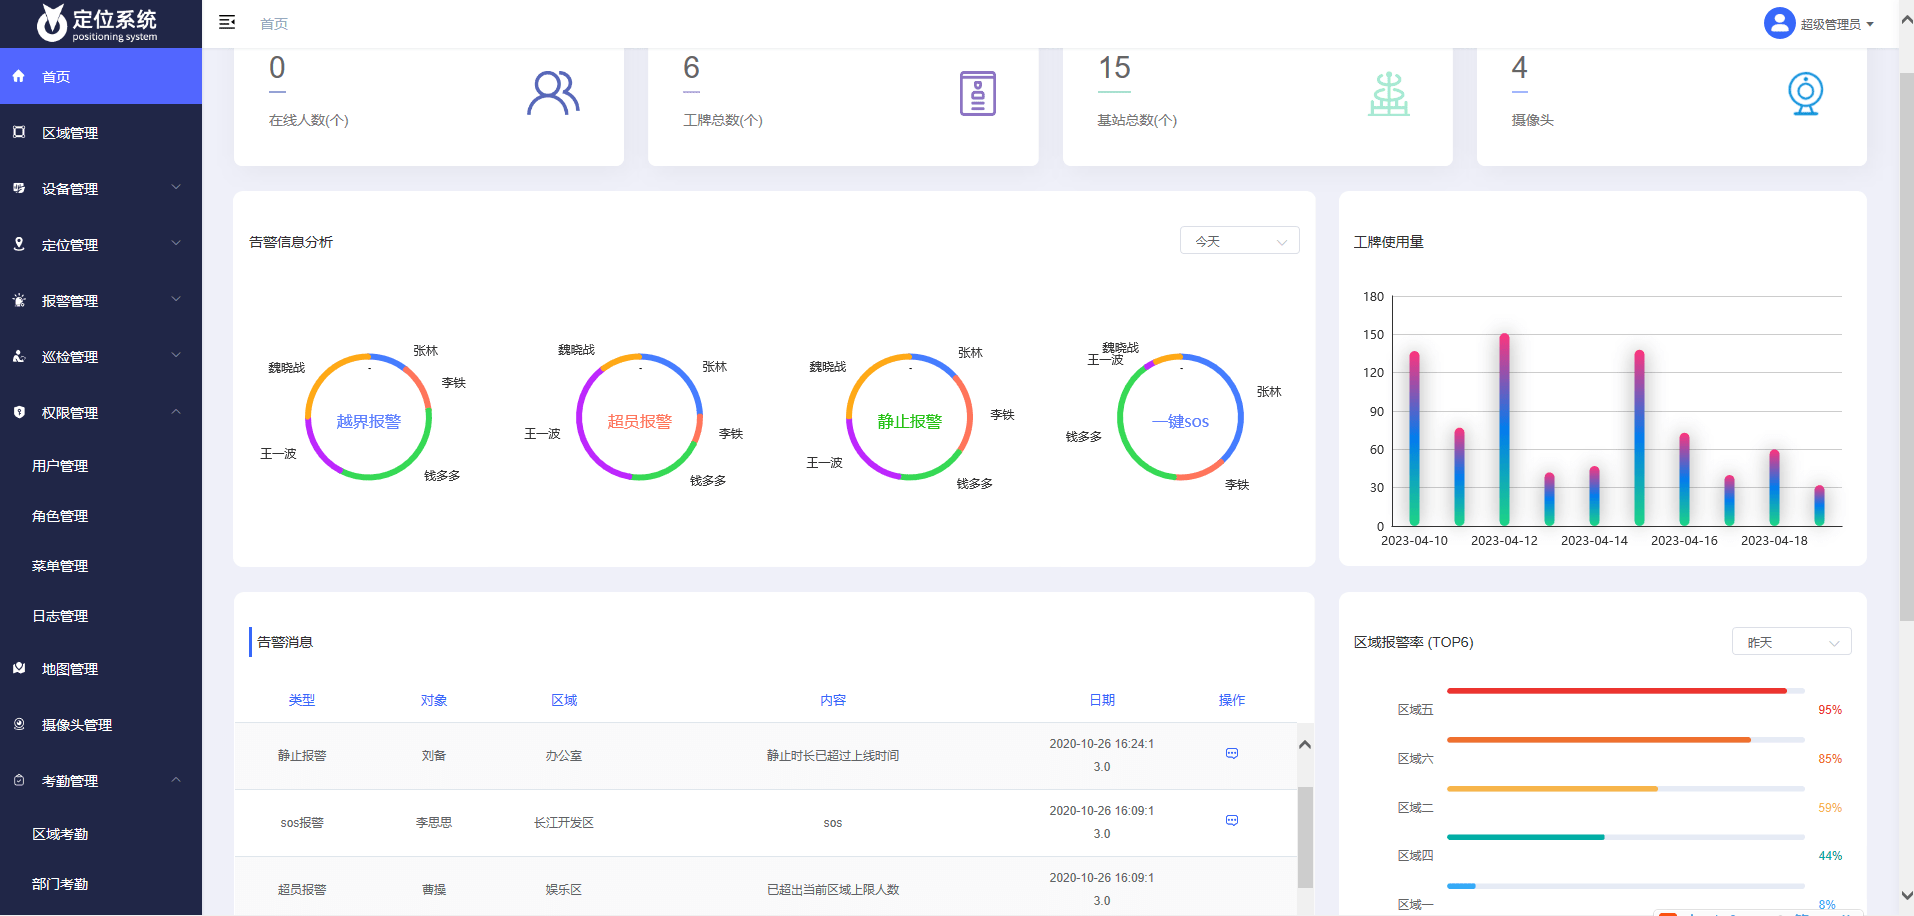Screen dimensions: 1914x916
Task: Click the 权限管理 shield icon
Action: pyautogui.click(x=18, y=412)
